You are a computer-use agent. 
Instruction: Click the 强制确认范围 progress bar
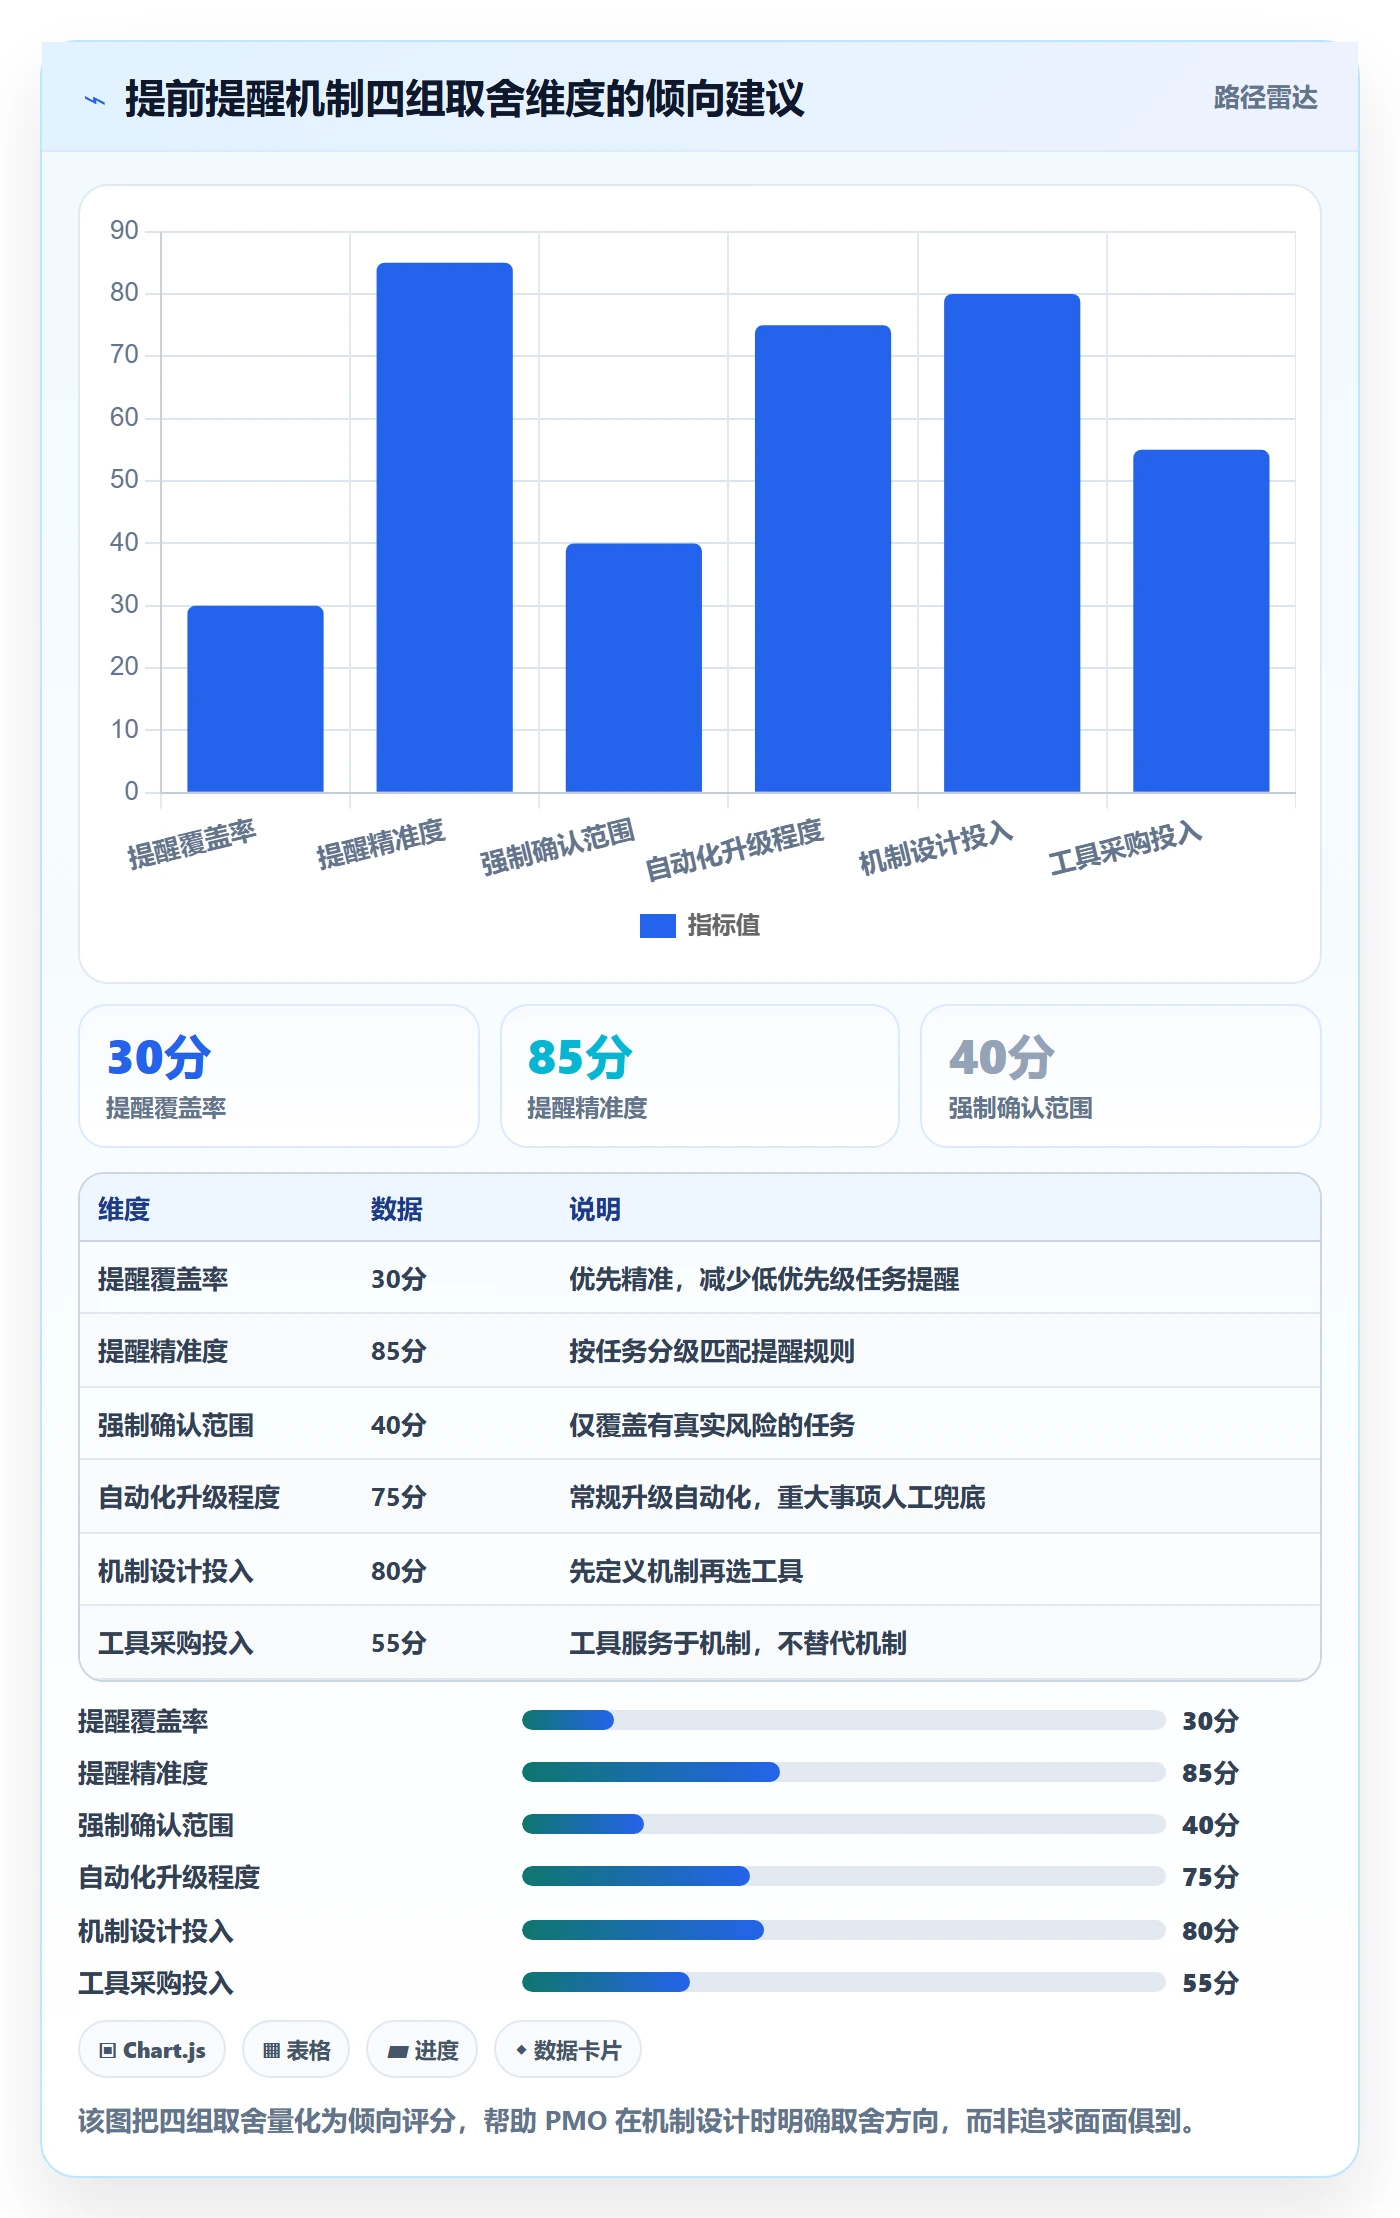(844, 1824)
